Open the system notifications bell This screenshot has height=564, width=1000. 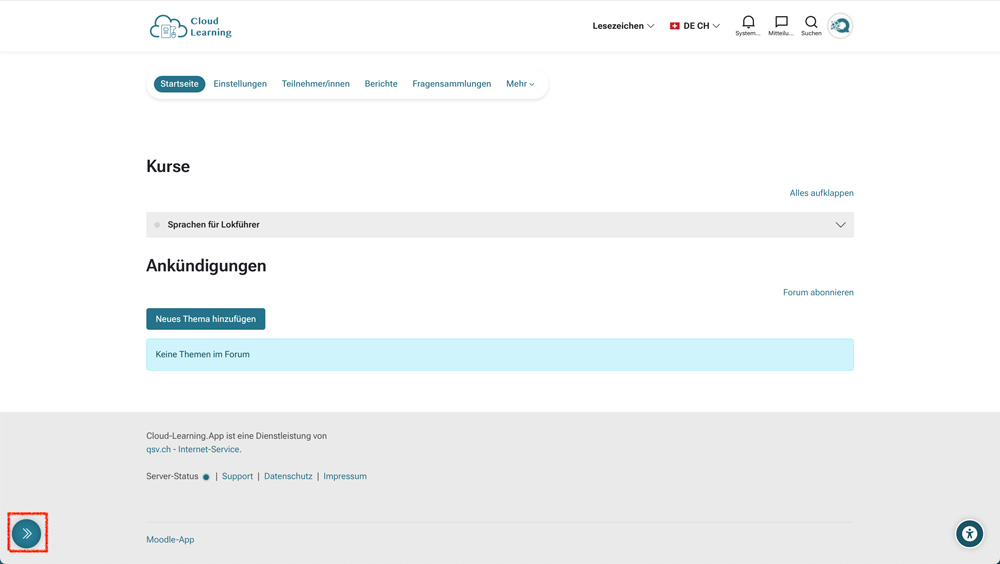748,23
